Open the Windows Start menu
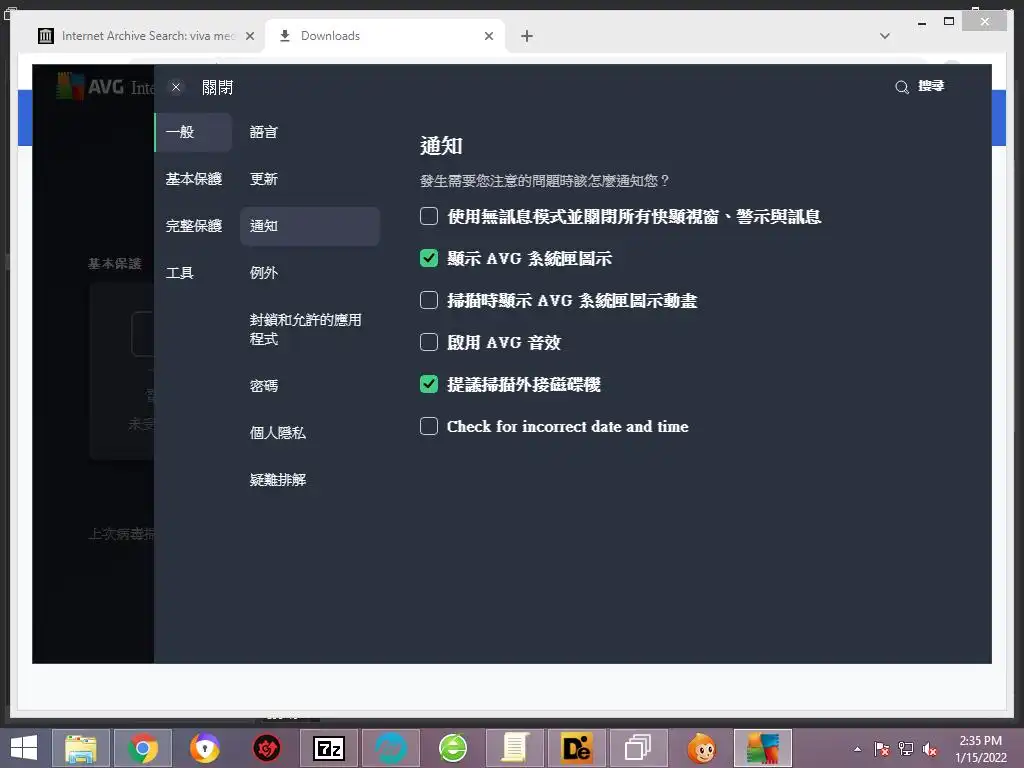 click(x=24, y=748)
